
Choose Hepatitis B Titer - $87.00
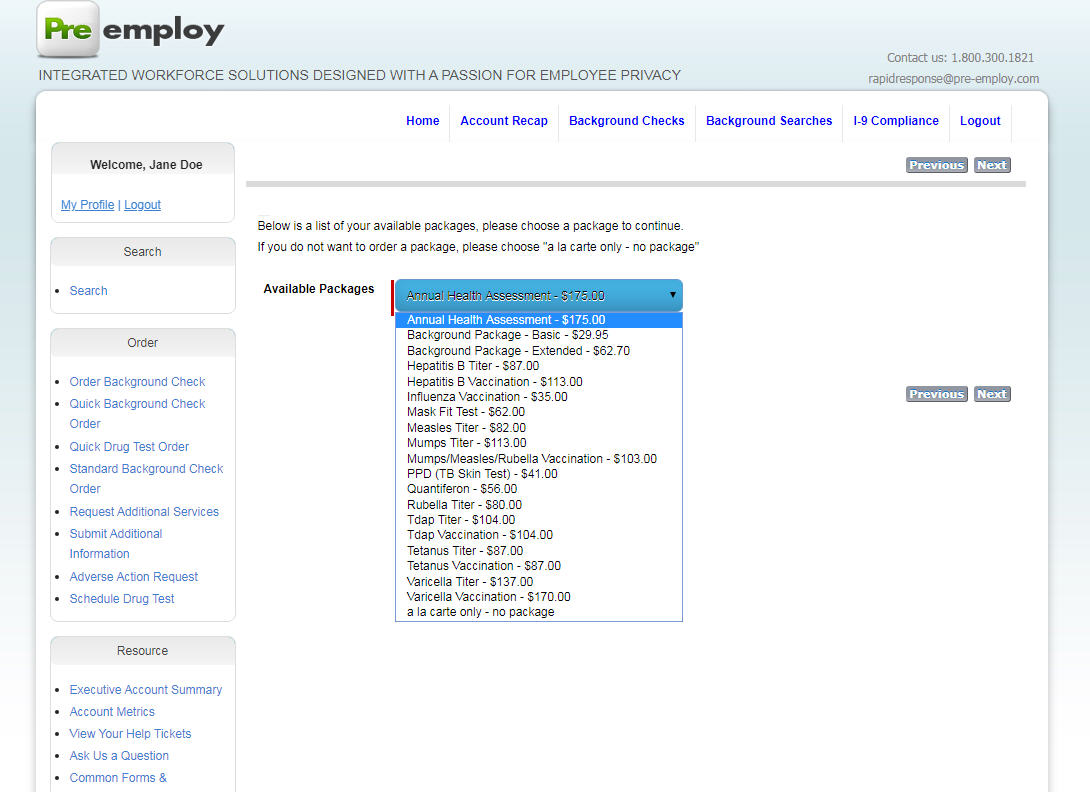(x=472, y=366)
